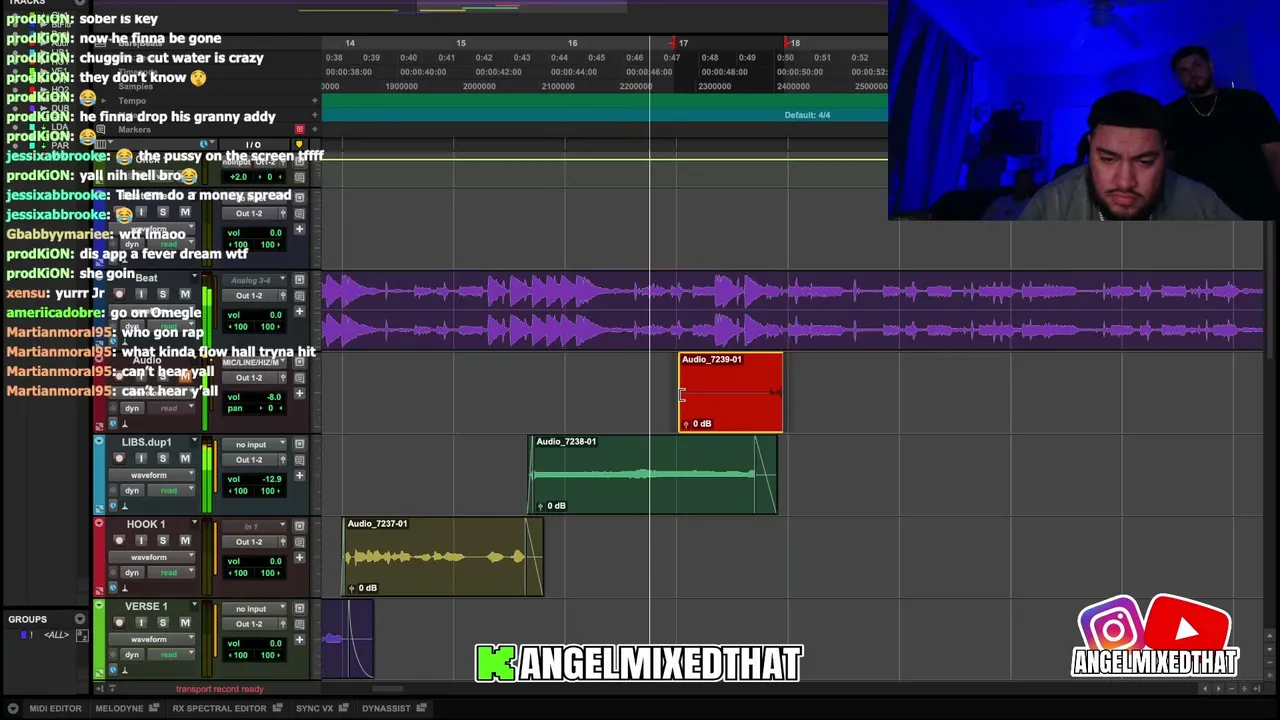The image size is (1280, 720).
Task: Click the LIBS.dup1 dyn button
Action: tap(132, 491)
